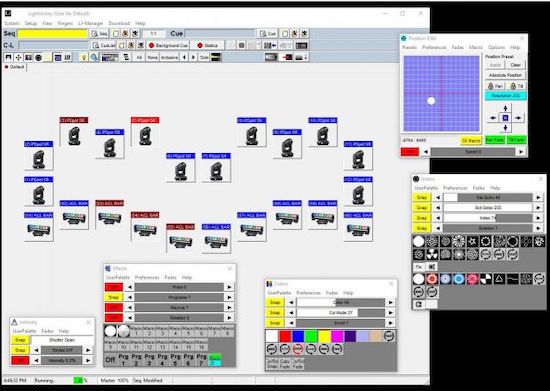The image size is (550, 391).
Task: Click the light bulb icon in toolbar
Action: [83, 58]
